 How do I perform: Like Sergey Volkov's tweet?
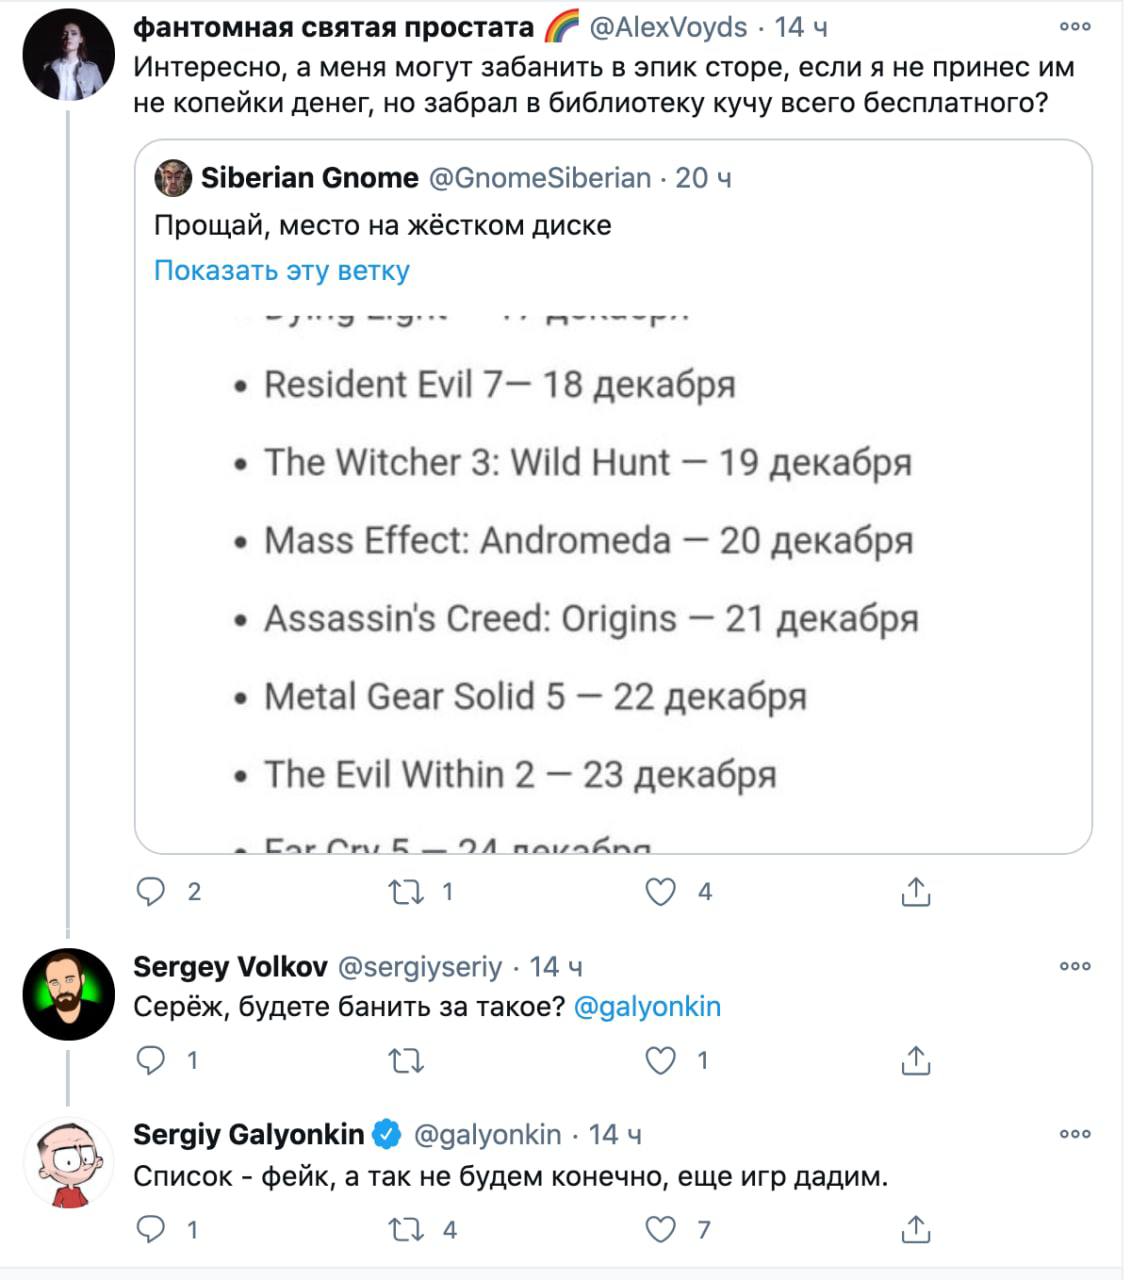point(660,1060)
